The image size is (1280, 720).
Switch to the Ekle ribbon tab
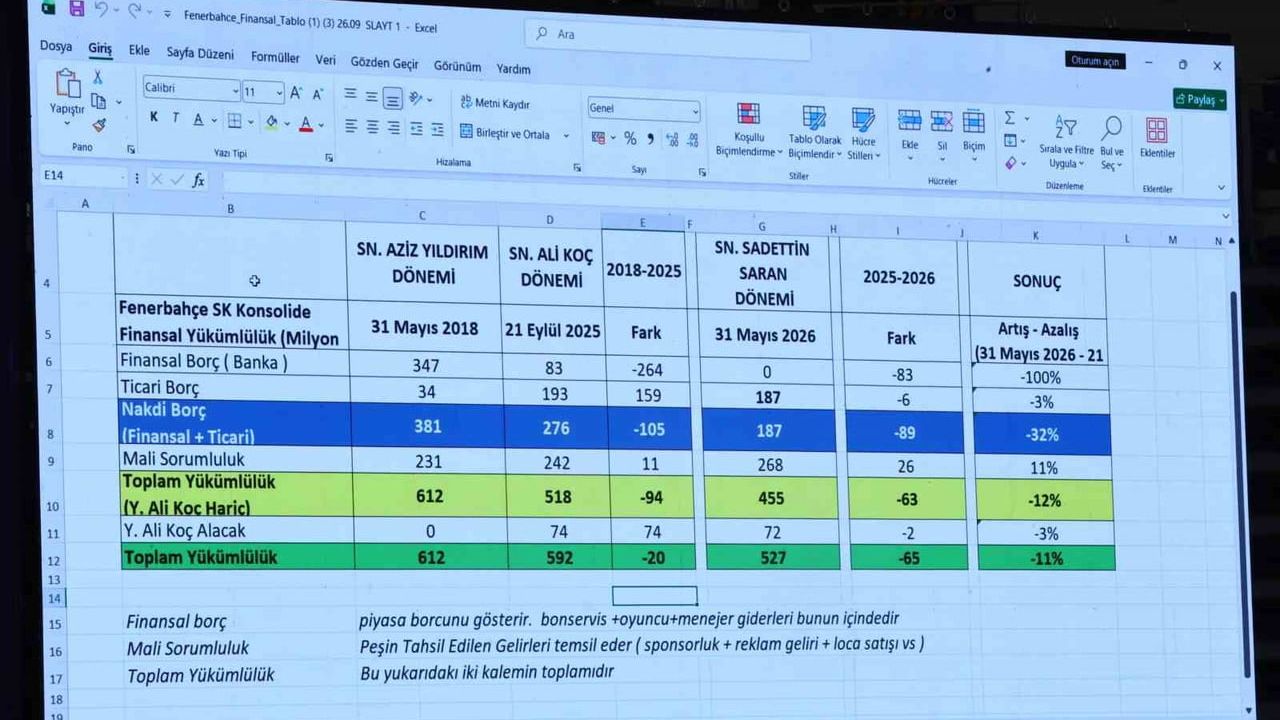pos(139,50)
